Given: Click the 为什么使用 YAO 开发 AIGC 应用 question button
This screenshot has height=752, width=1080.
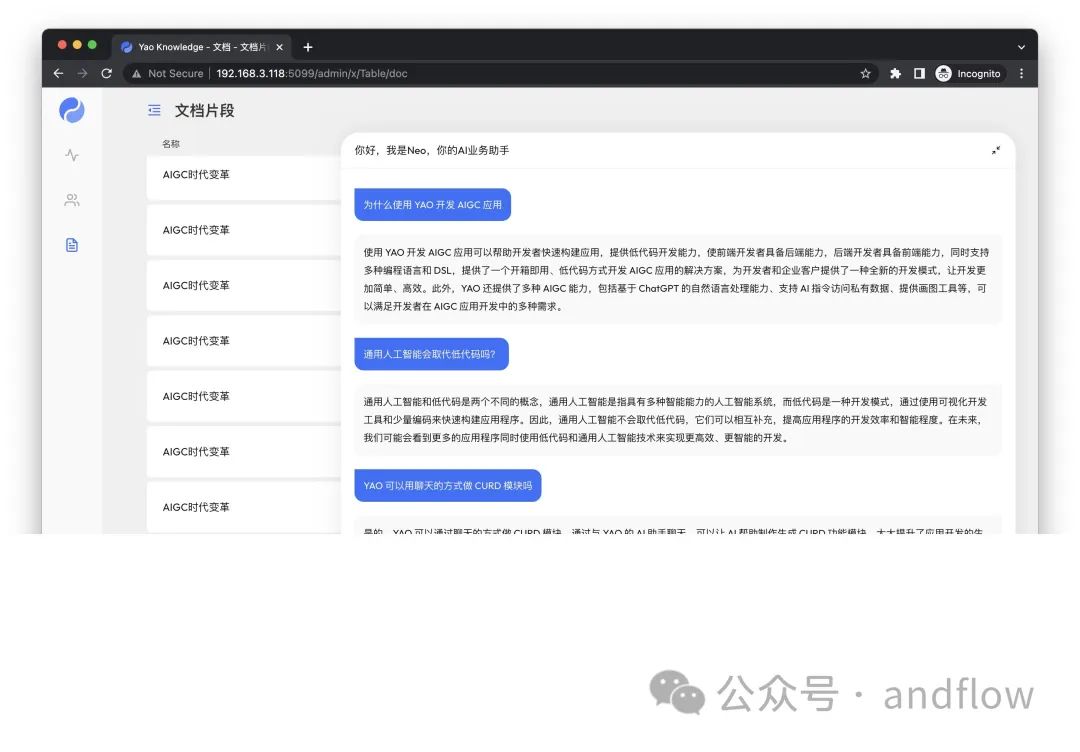Looking at the screenshot, I should click(x=432, y=204).
